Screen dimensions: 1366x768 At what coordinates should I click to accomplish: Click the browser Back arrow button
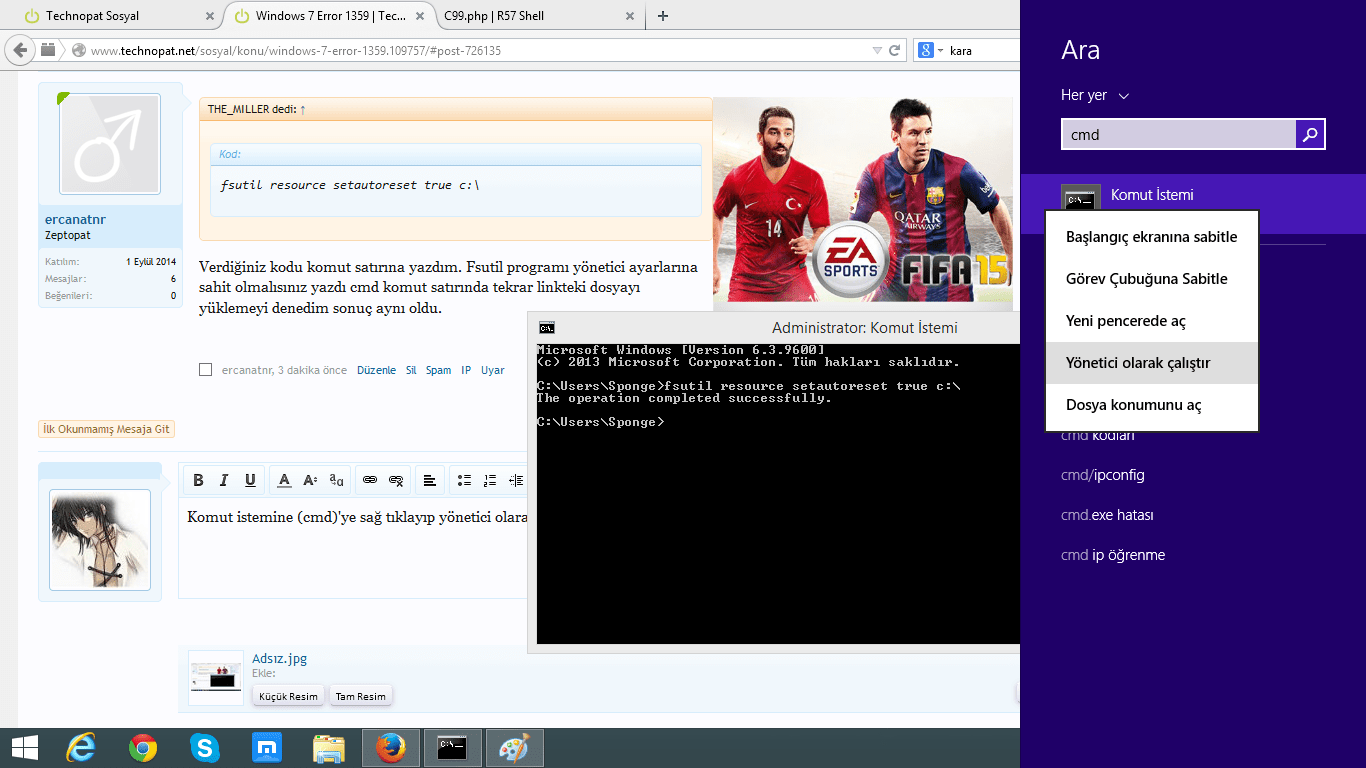tap(20, 50)
